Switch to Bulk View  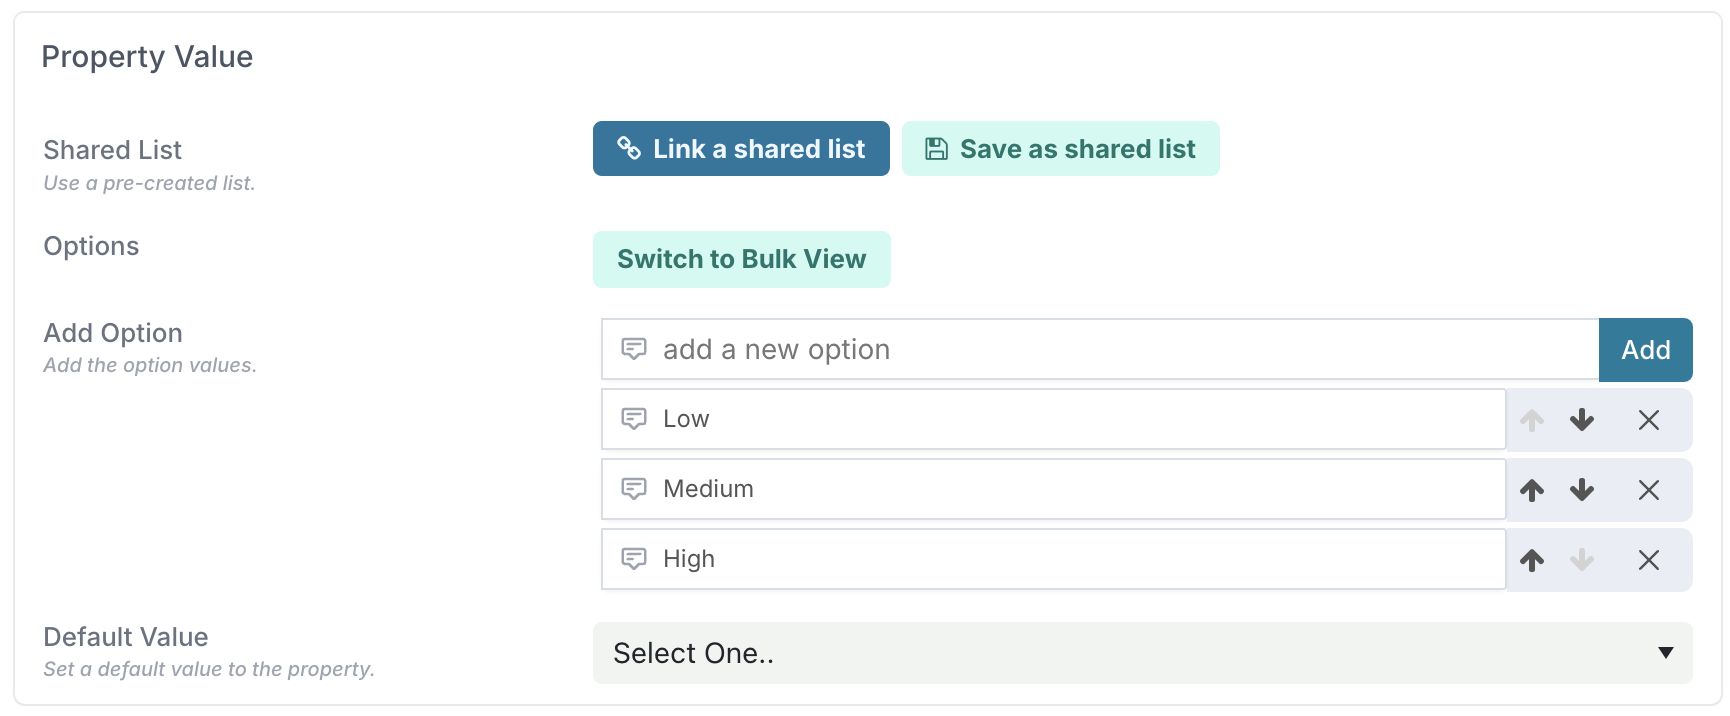(x=741, y=259)
